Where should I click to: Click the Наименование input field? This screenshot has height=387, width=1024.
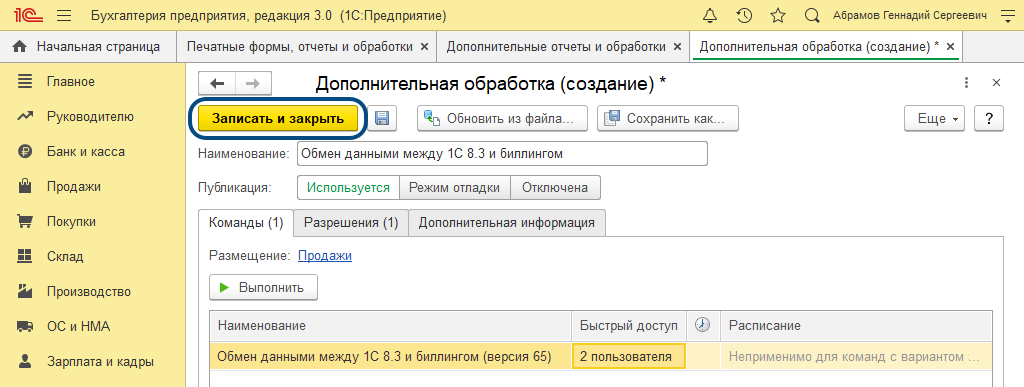[x=502, y=154]
